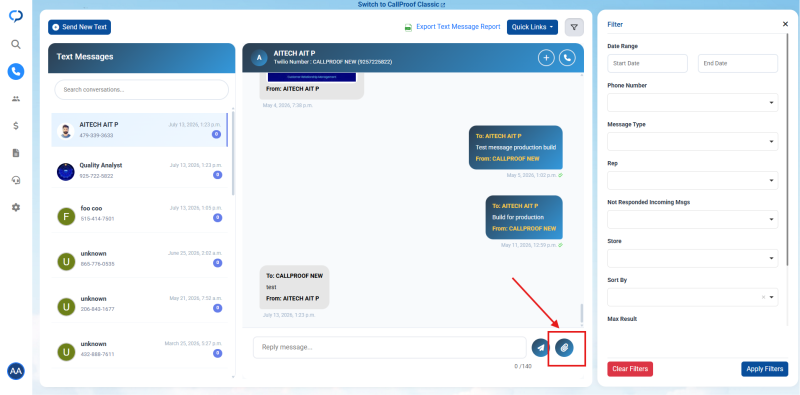Click the message thread scrollbar
Viewport: 800px width, 395px height.
point(581,313)
